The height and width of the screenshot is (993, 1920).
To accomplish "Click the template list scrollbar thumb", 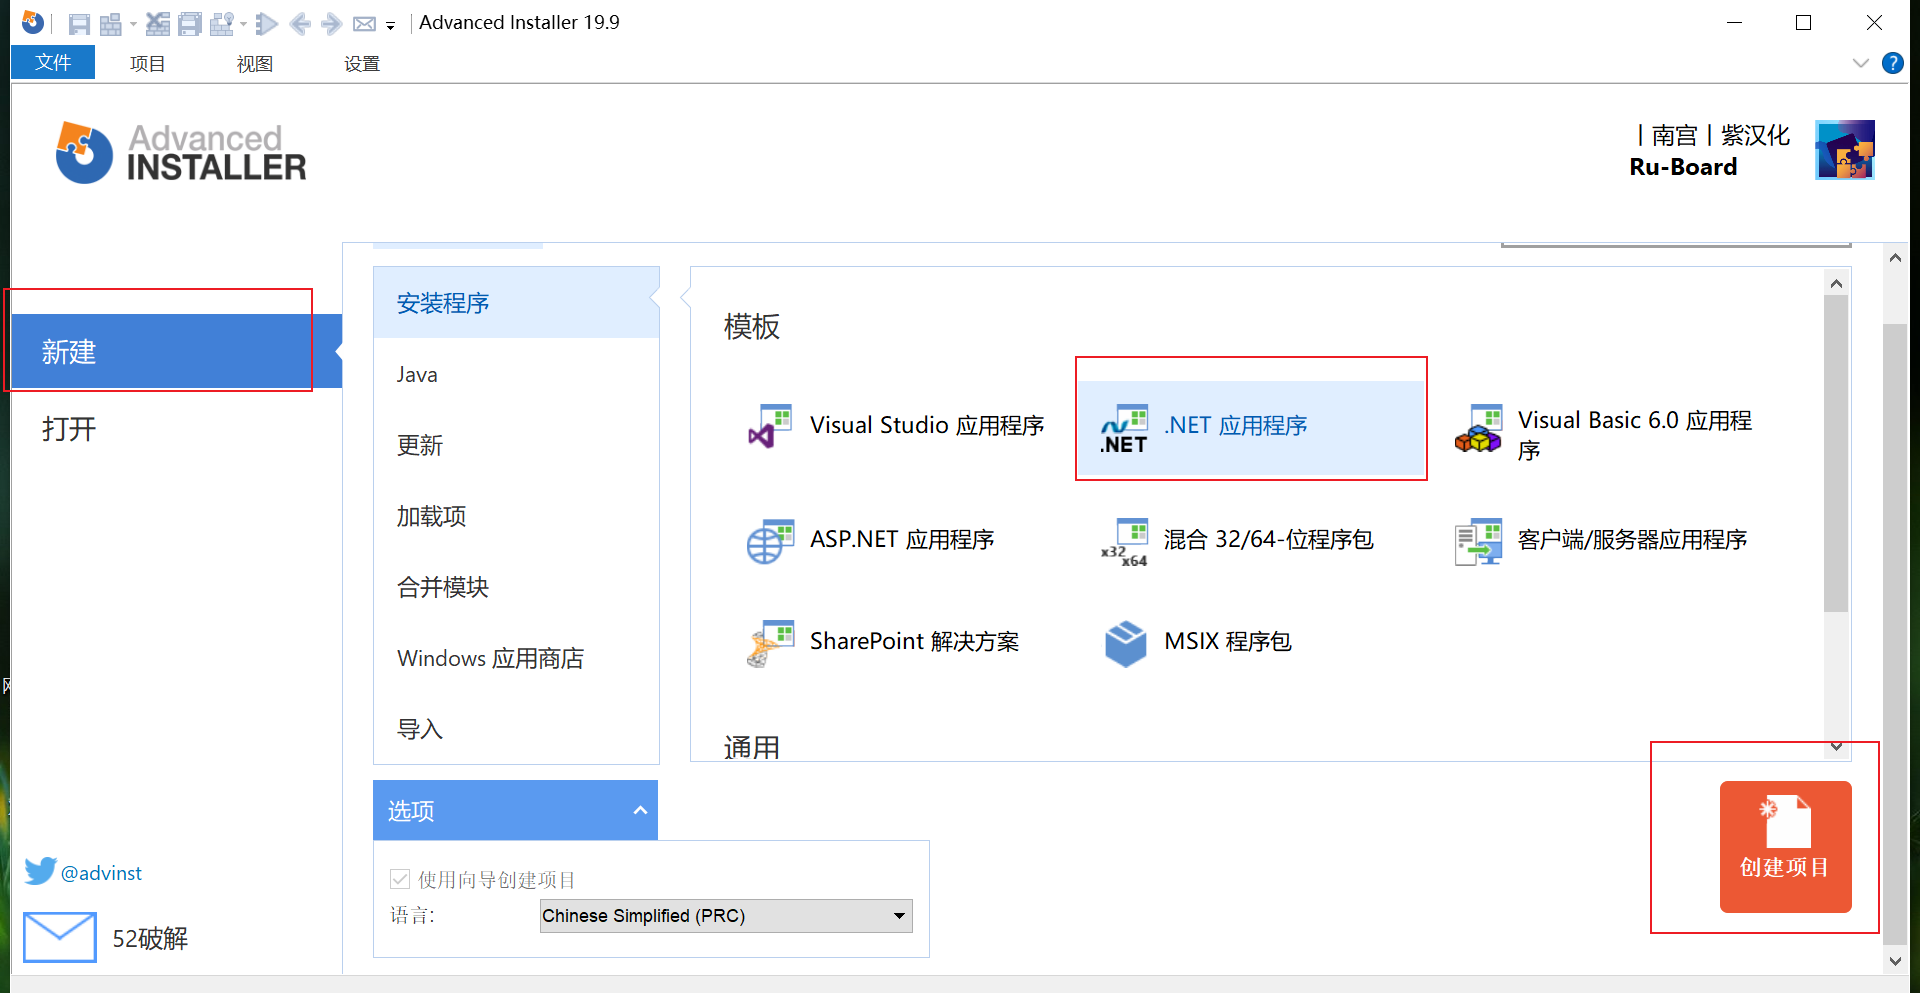I will click(x=1836, y=453).
